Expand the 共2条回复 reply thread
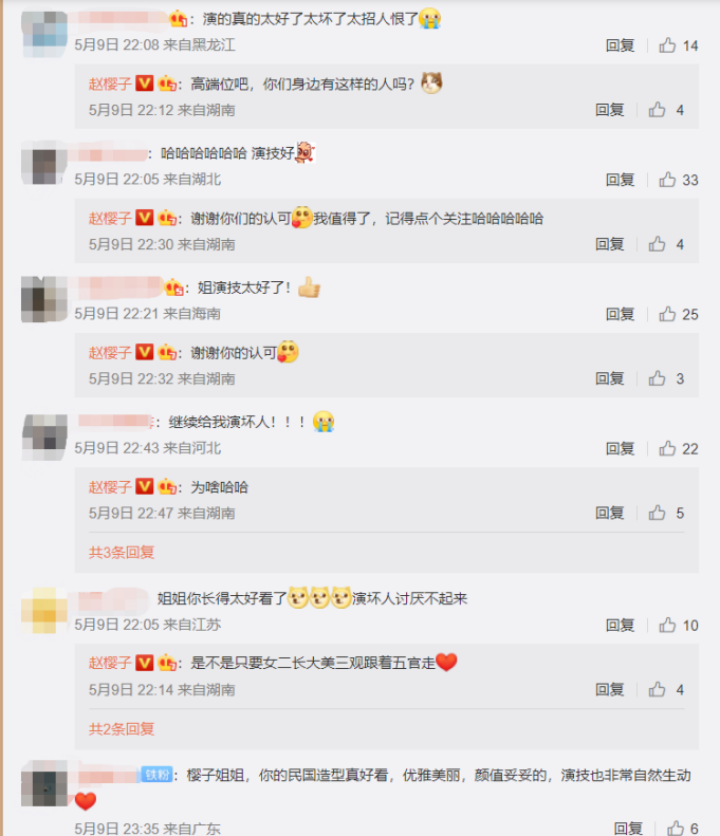This screenshot has height=836, width=720. coord(122,729)
